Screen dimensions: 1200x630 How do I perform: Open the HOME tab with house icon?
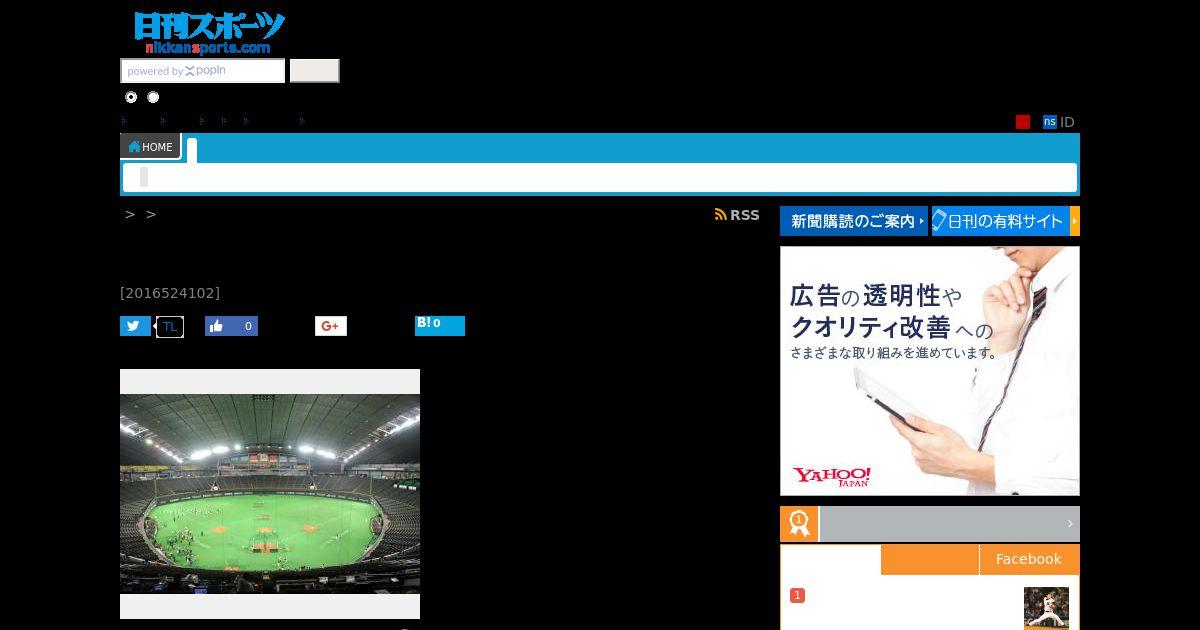150,147
